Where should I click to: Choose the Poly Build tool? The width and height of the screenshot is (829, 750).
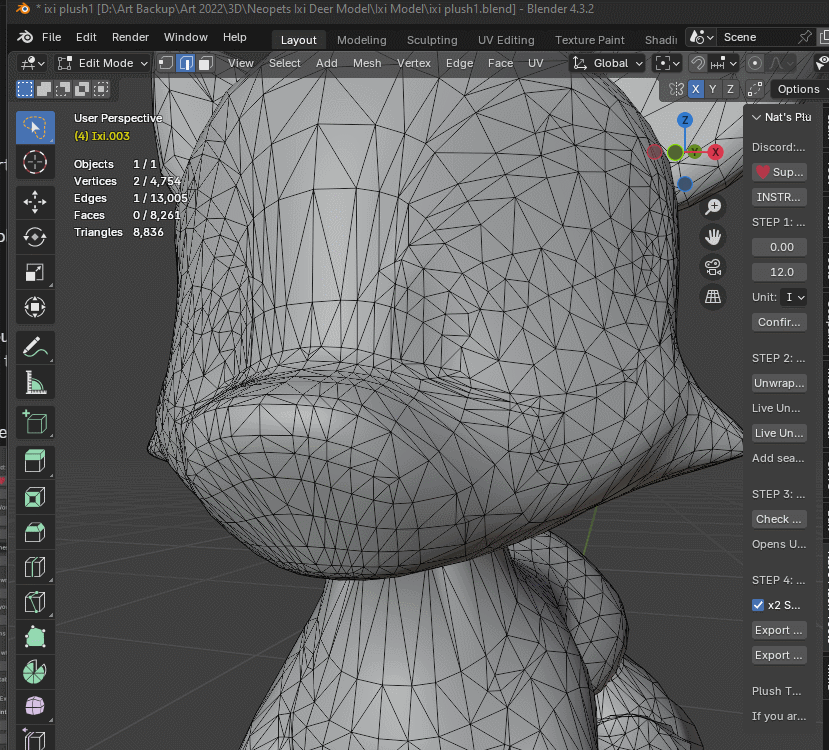(35, 637)
